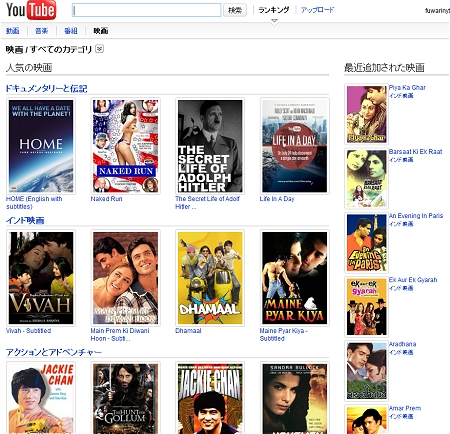Open the HOME movie poster
450x434 pixels.
41,146
